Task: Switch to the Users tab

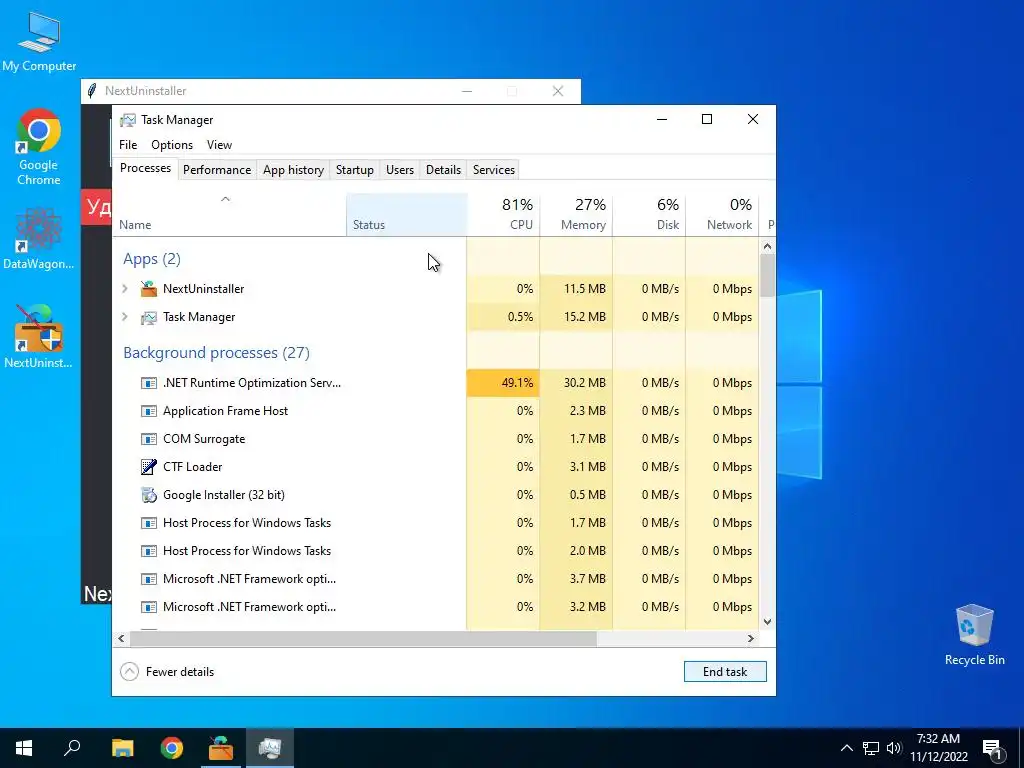Action: point(400,170)
